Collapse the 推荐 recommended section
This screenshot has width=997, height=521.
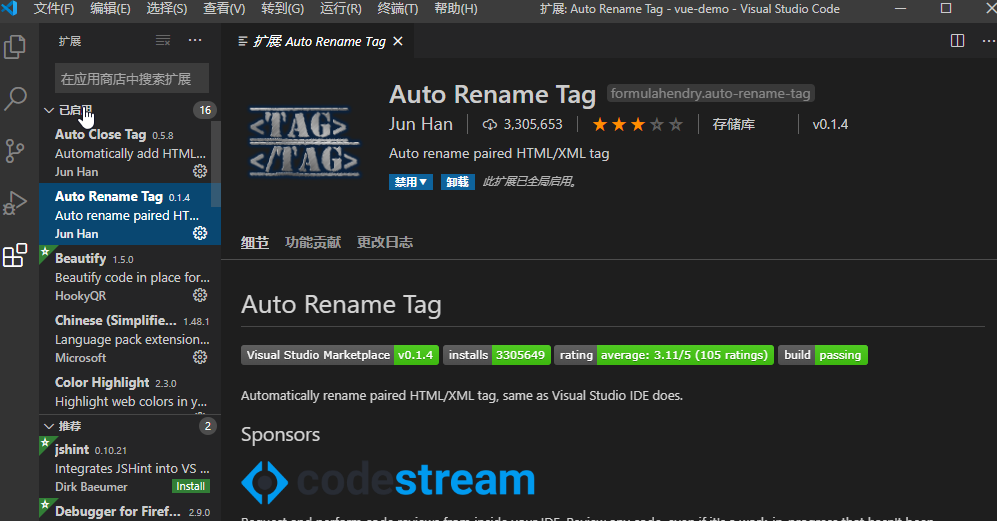click(49, 426)
